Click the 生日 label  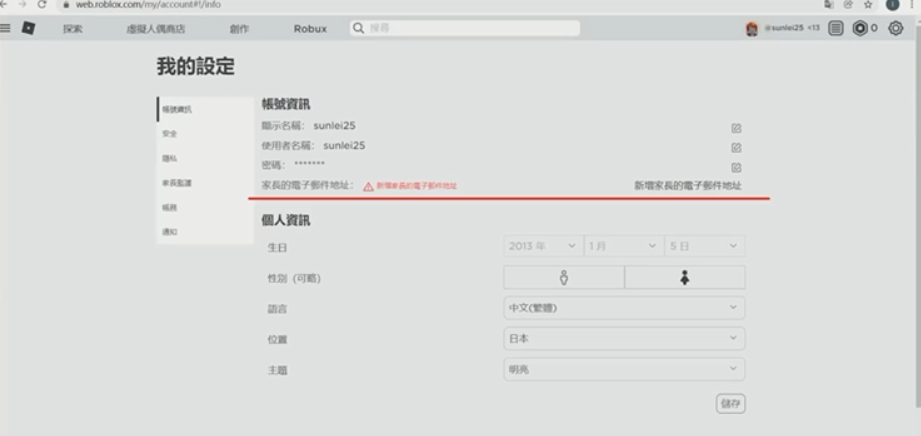(x=277, y=248)
